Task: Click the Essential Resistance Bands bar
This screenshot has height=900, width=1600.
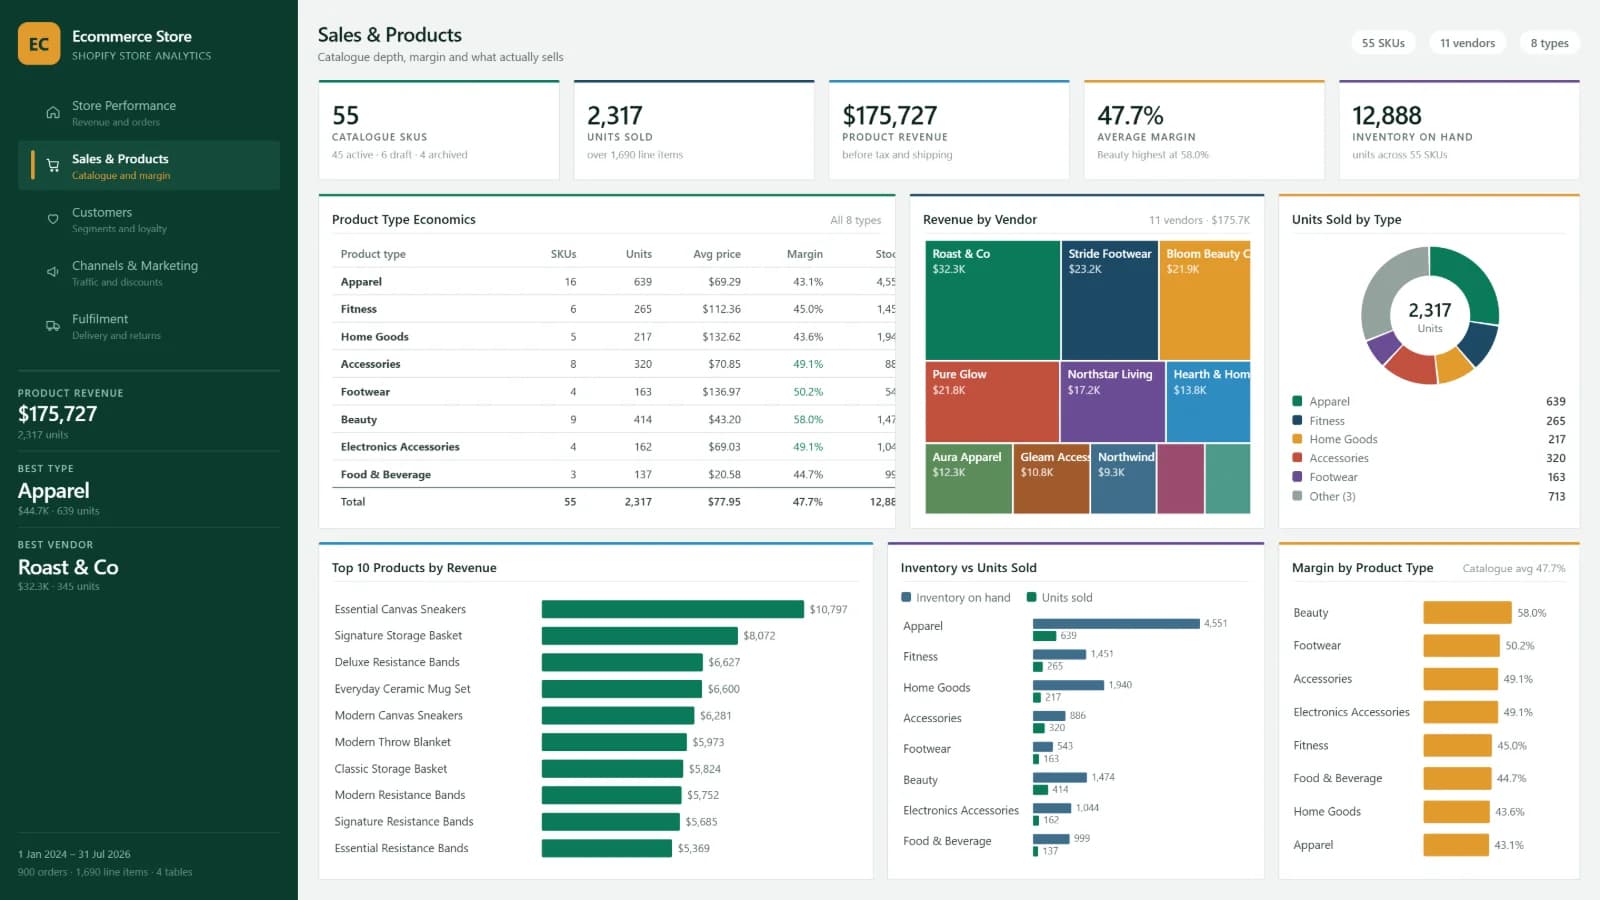Action: 607,848
